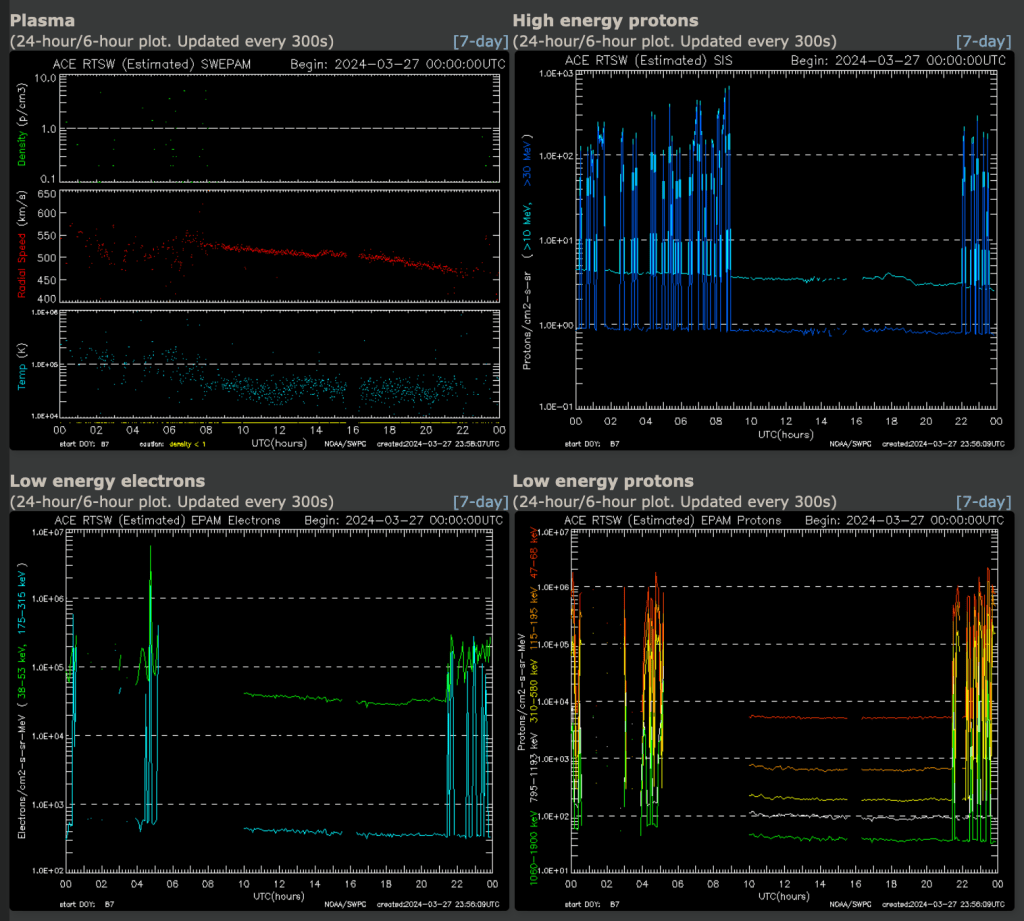Select the red Radial Speed scatter panel
The image size is (1024, 921).
(x=280, y=246)
